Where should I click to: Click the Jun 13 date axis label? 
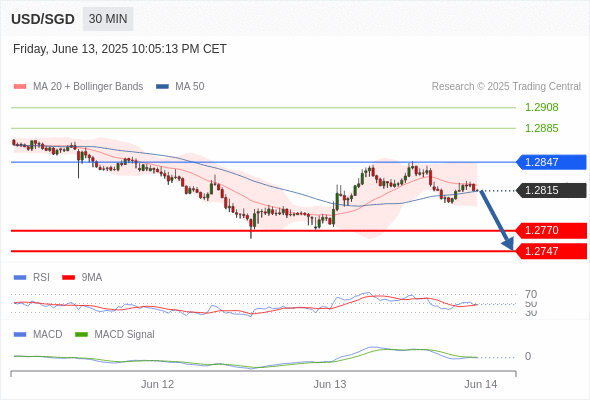coord(330,384)
